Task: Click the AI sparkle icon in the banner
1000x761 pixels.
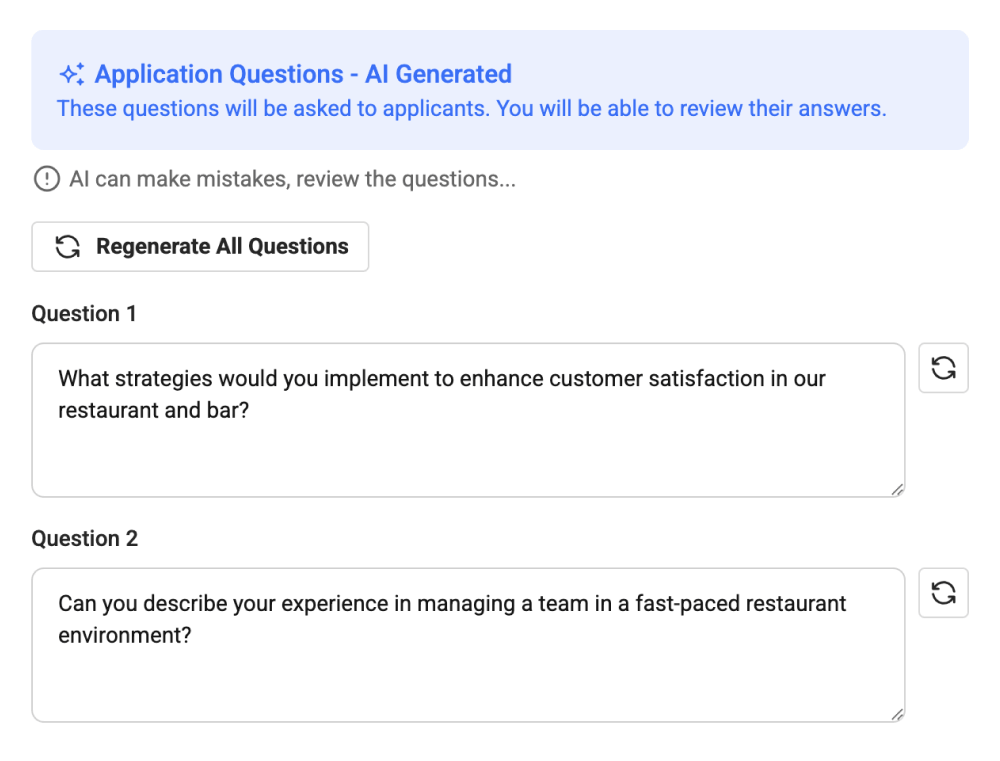Action: [71, 75]
